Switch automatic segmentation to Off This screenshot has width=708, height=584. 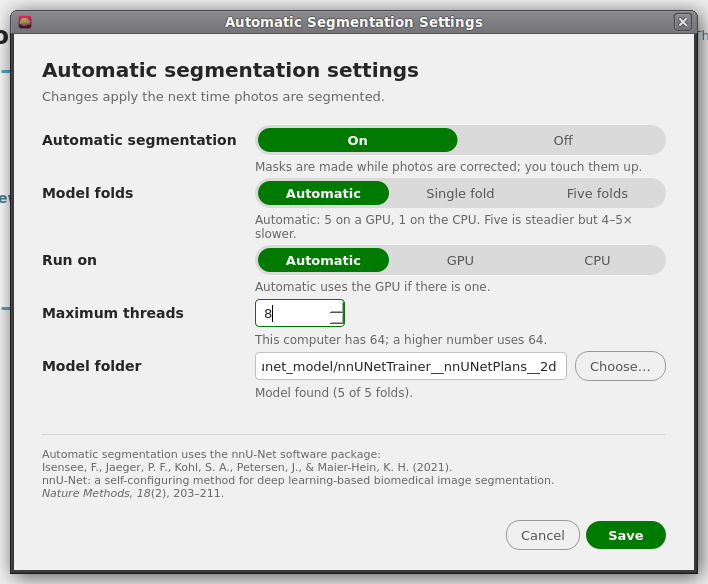[563, 140]
